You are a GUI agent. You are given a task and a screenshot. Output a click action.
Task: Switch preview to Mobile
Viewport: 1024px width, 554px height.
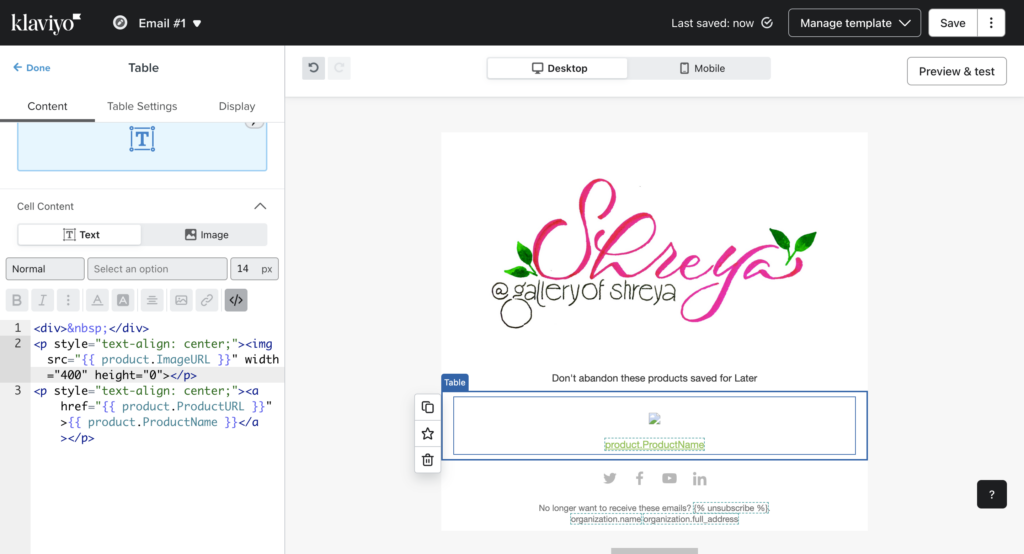coord(701,68)
